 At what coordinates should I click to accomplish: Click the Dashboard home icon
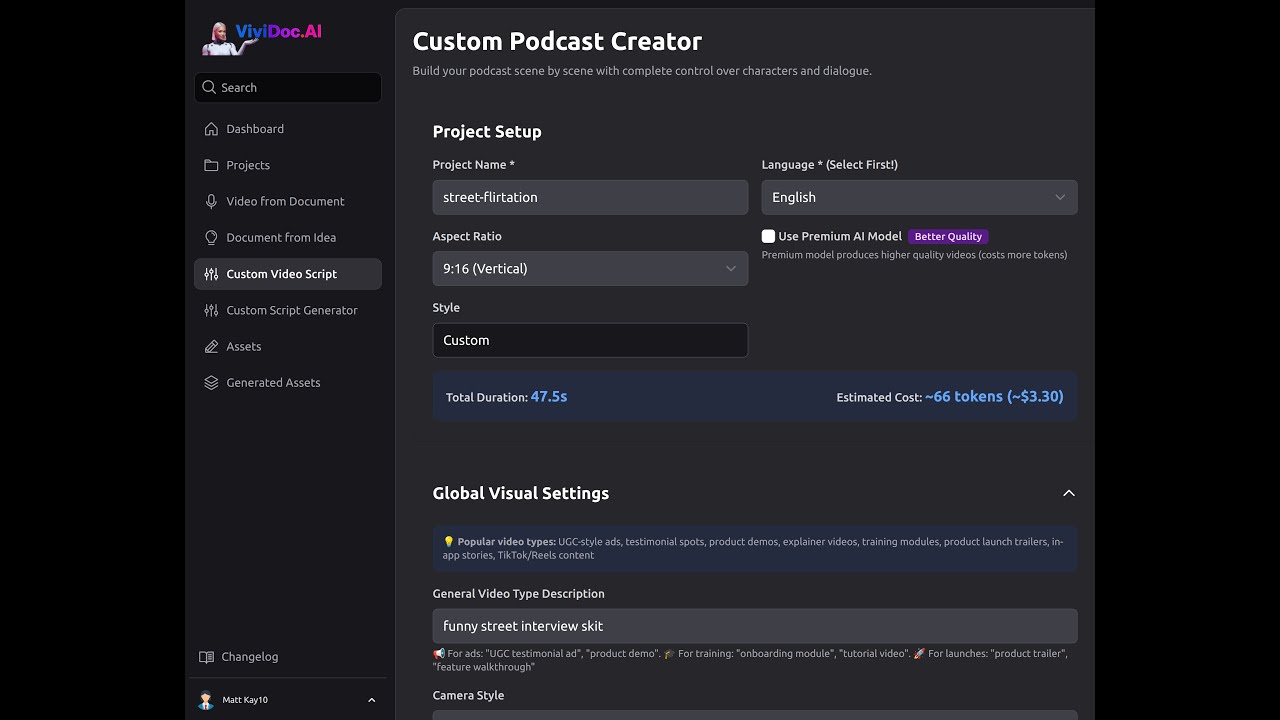[211, 129]
